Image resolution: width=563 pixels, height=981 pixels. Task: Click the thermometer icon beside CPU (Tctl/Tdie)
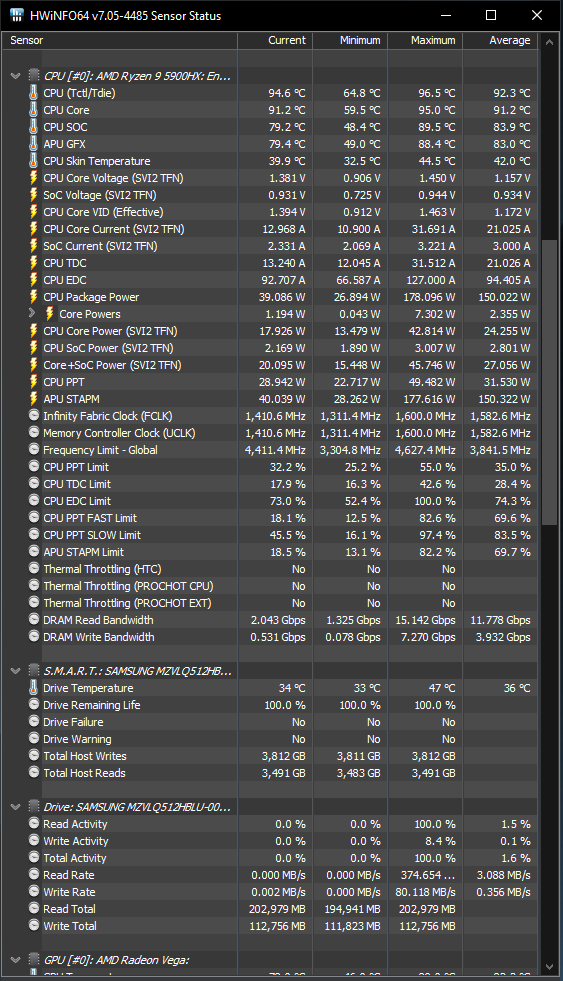pos(34,93)
